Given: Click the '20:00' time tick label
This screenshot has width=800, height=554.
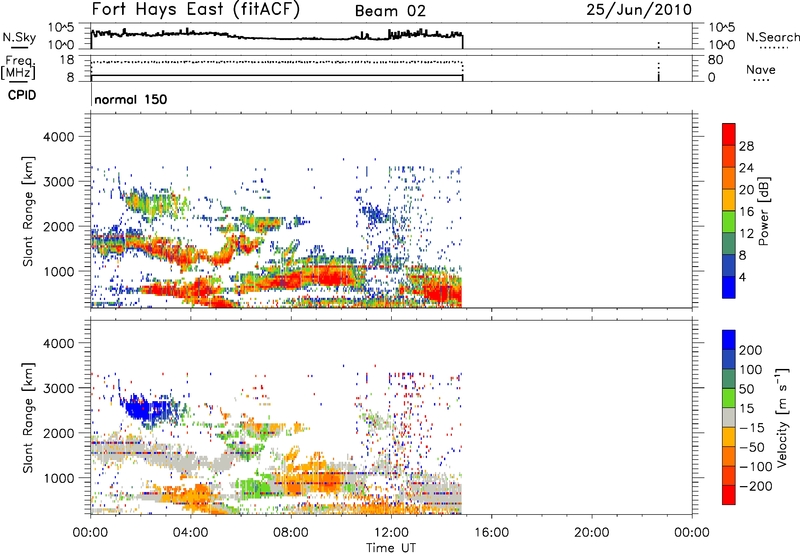Looking at the screenshot, I should point(592,533).
